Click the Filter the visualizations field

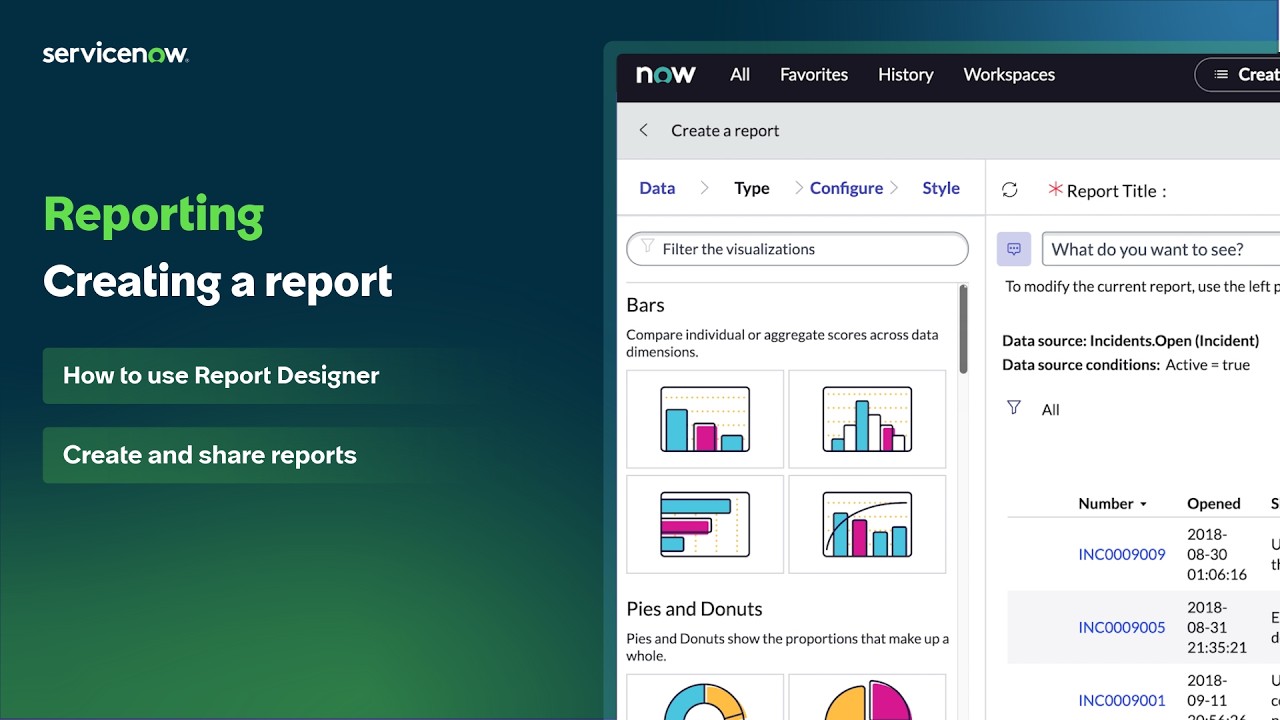[x=797, y=249]
